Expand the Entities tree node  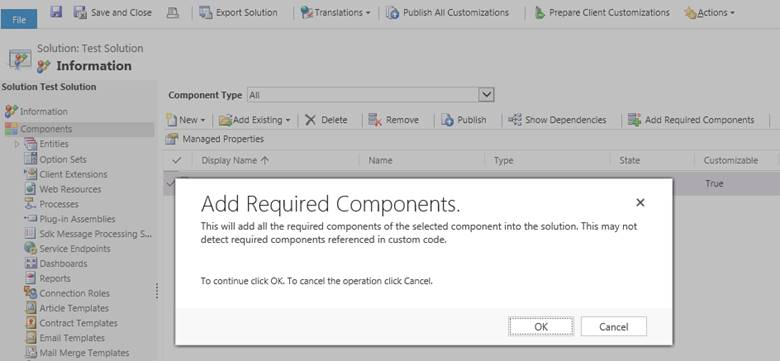click(17, 144)
